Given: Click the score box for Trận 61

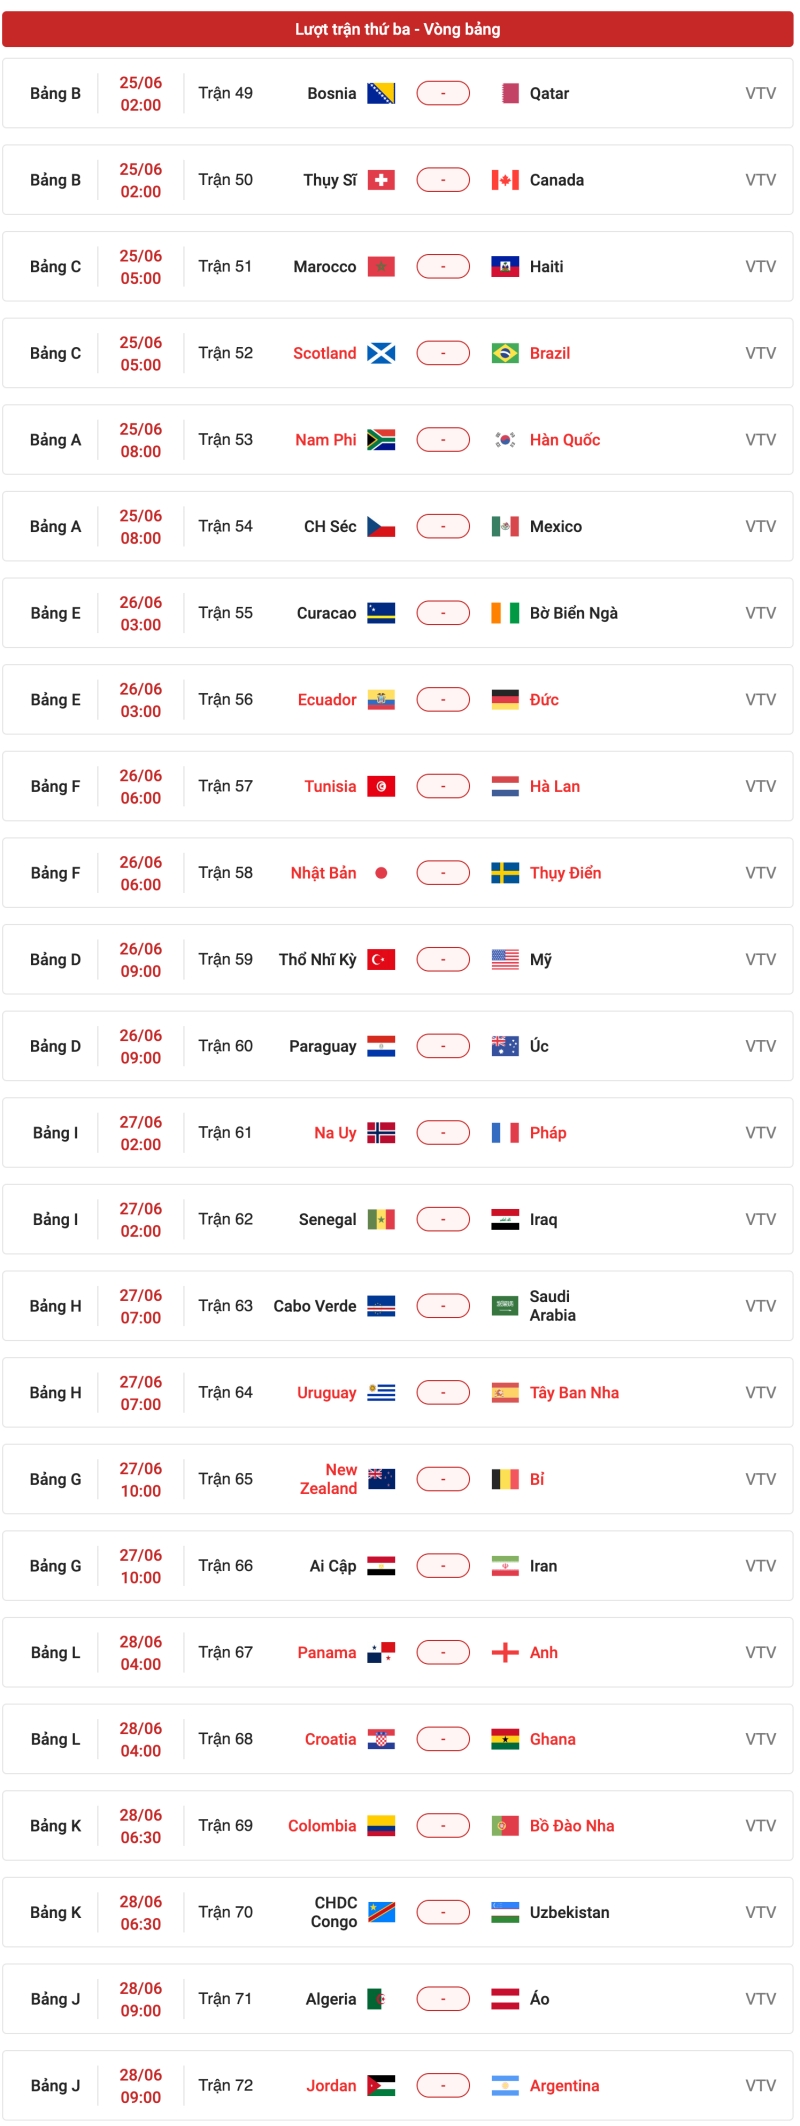Looking at the screenshot, I should (x=443, y=1133).
